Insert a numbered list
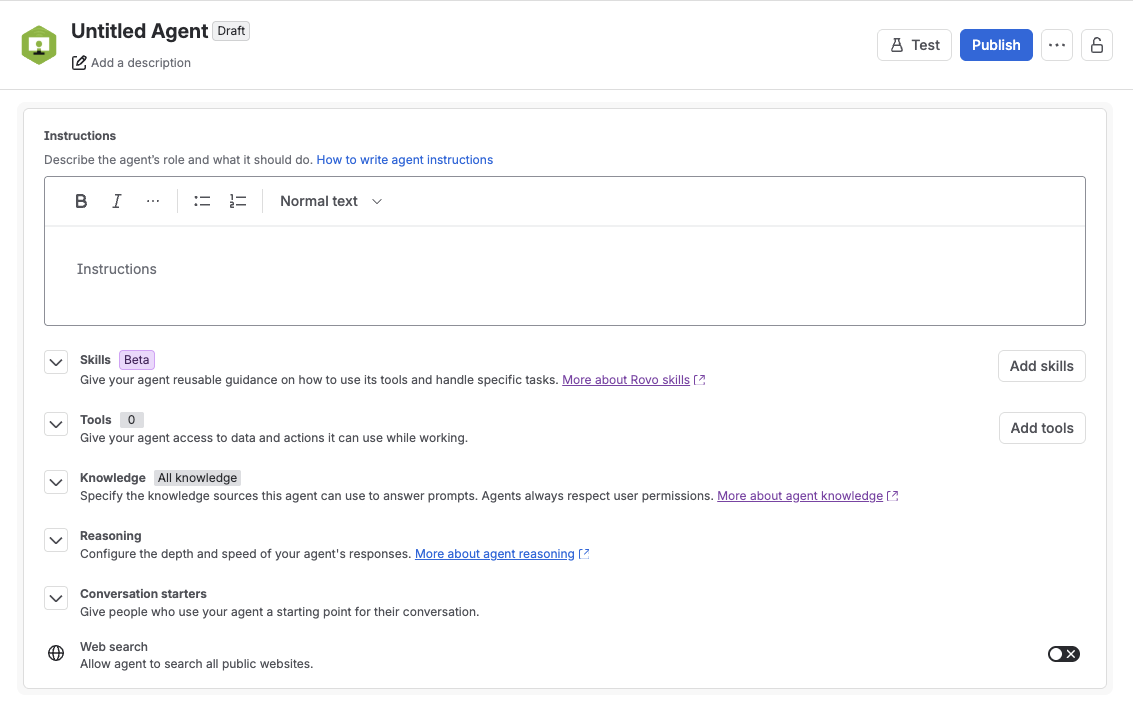 (x=238, y=202)
